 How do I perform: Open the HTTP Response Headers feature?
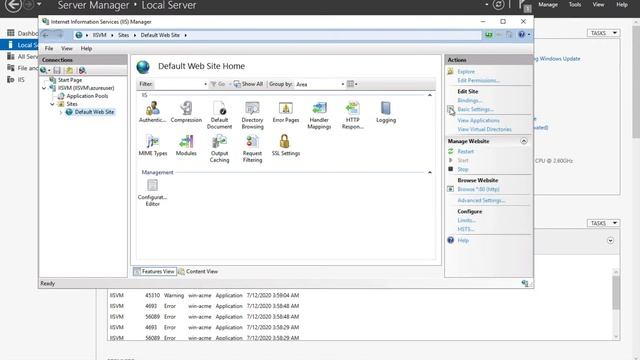[353, 116]
